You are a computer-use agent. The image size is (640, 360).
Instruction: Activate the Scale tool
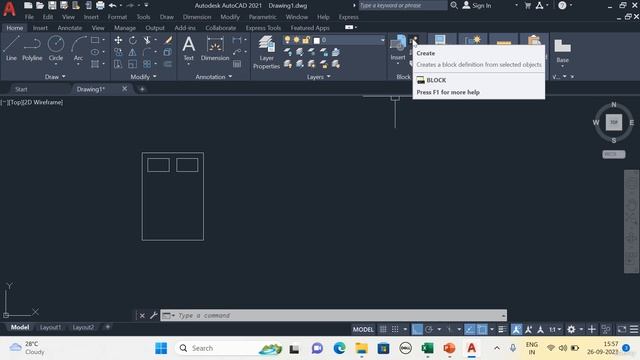tap(133, 64)
